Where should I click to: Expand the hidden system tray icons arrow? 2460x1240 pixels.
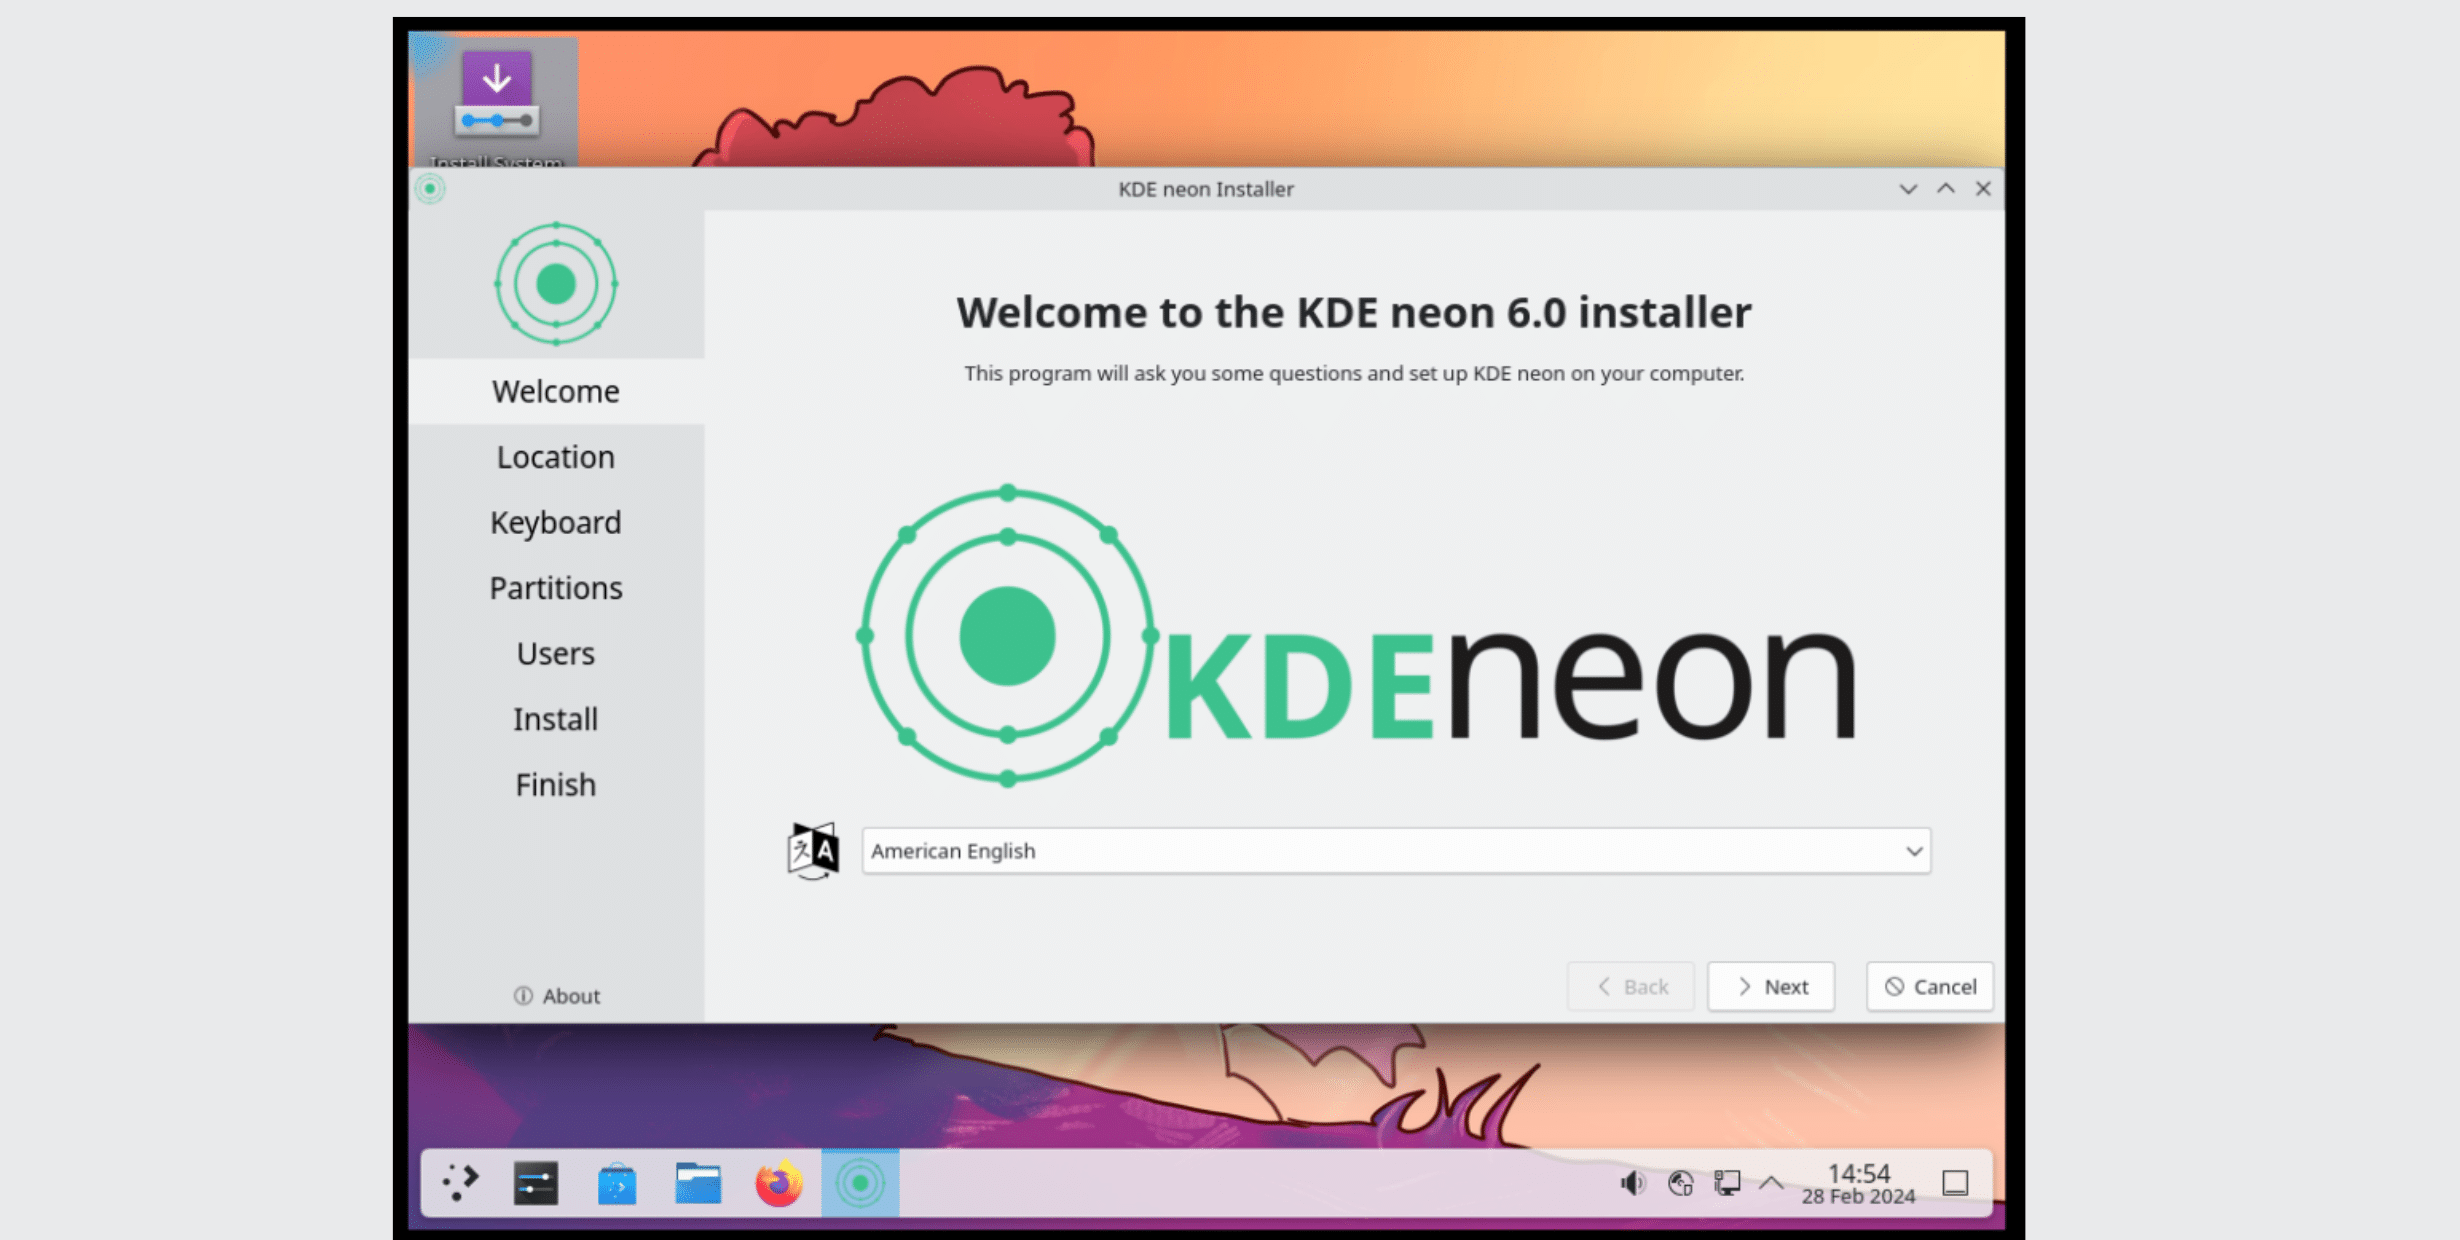pos(1771,1183)
